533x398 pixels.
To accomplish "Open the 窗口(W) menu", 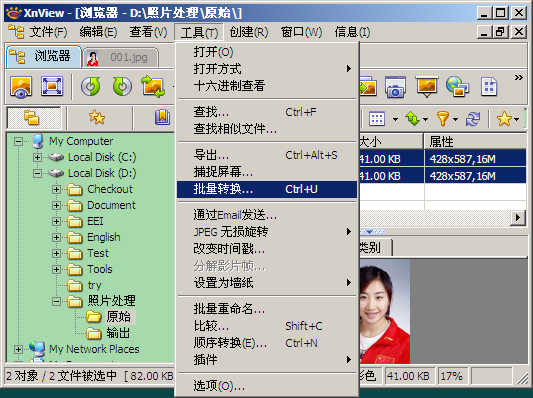I will tap(302, 32).
